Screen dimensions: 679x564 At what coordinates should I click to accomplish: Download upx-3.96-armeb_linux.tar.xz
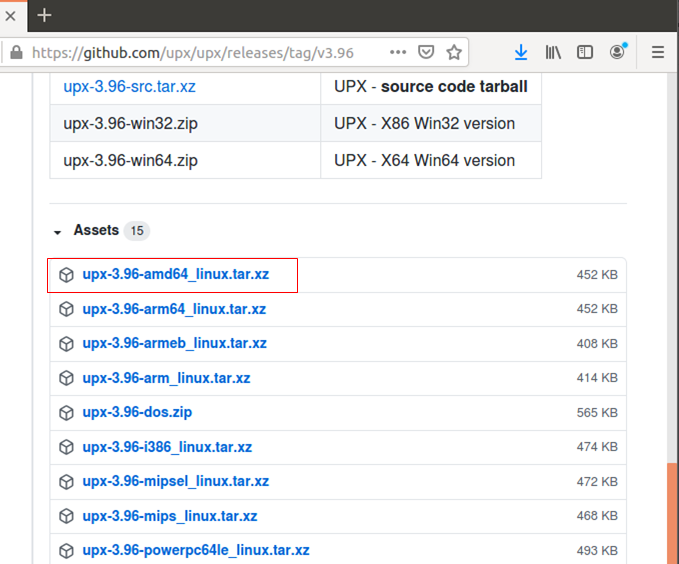tap(175, 343)
